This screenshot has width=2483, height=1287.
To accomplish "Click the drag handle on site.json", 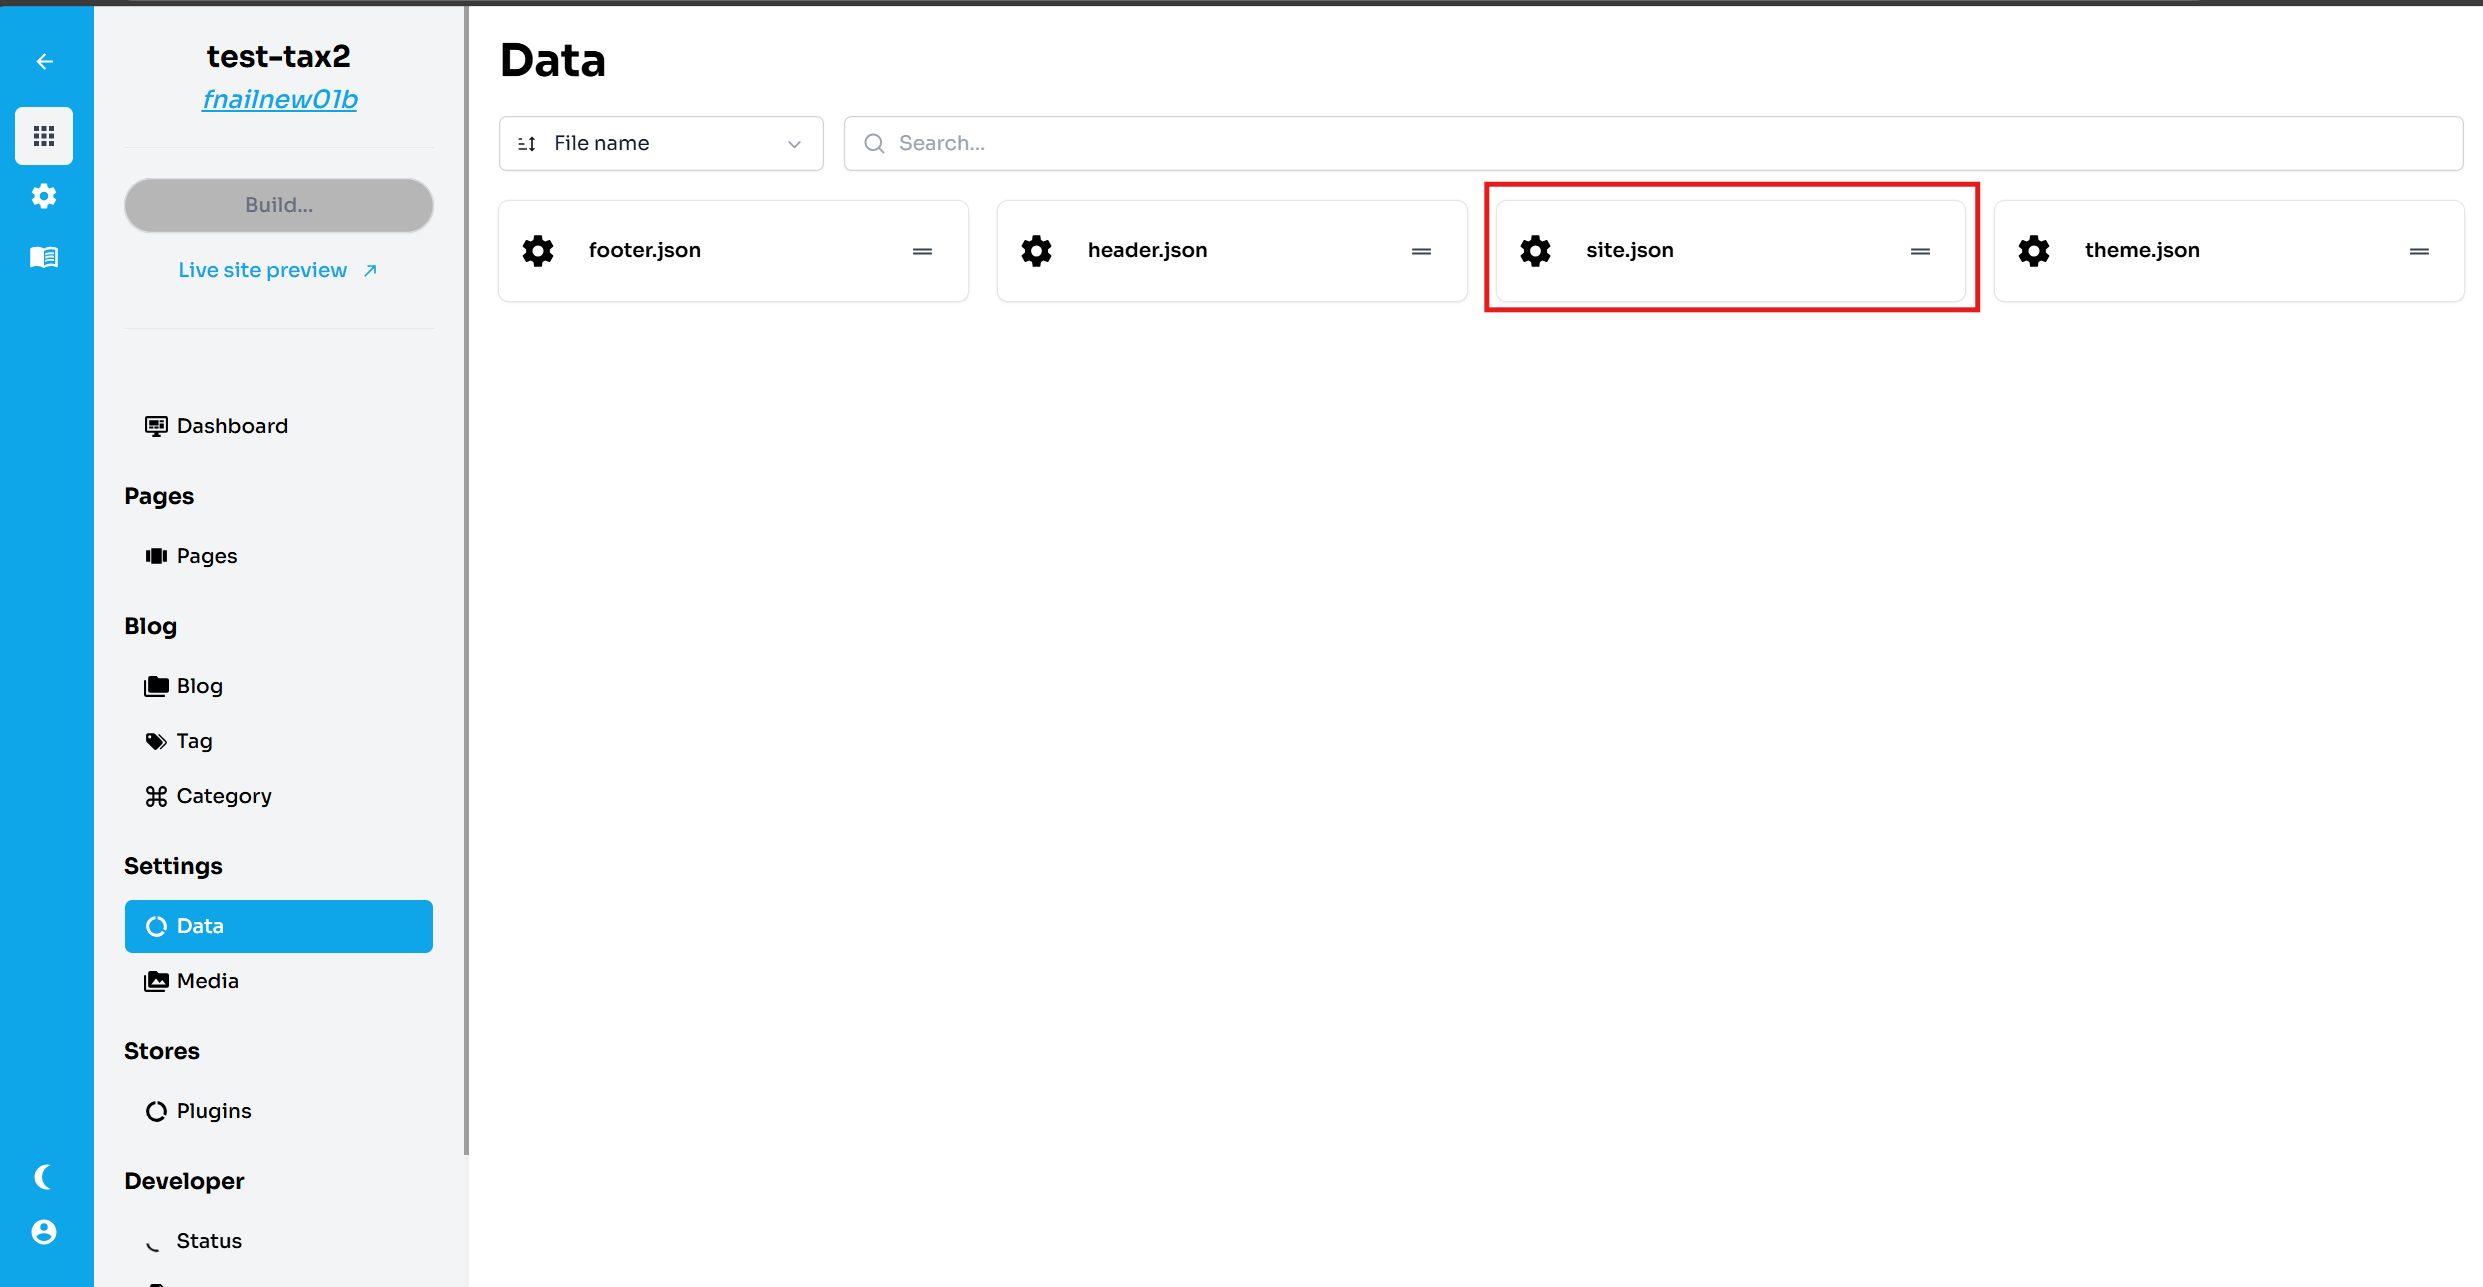I will coord(1920,252).
